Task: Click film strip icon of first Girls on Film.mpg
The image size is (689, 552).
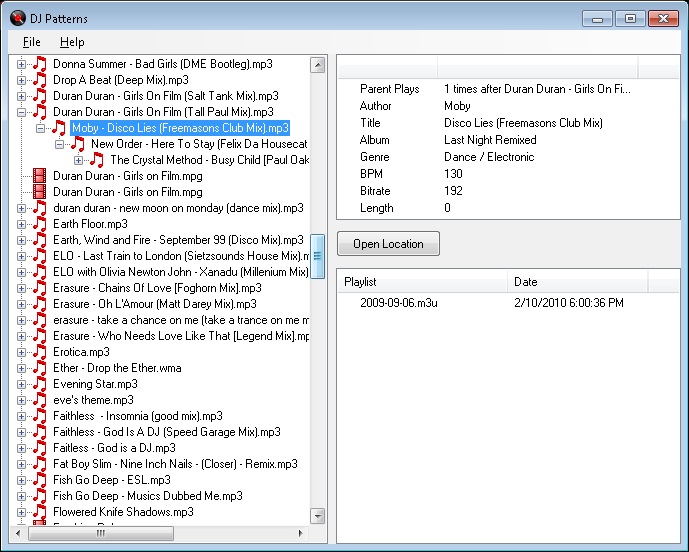Action: 40,176
